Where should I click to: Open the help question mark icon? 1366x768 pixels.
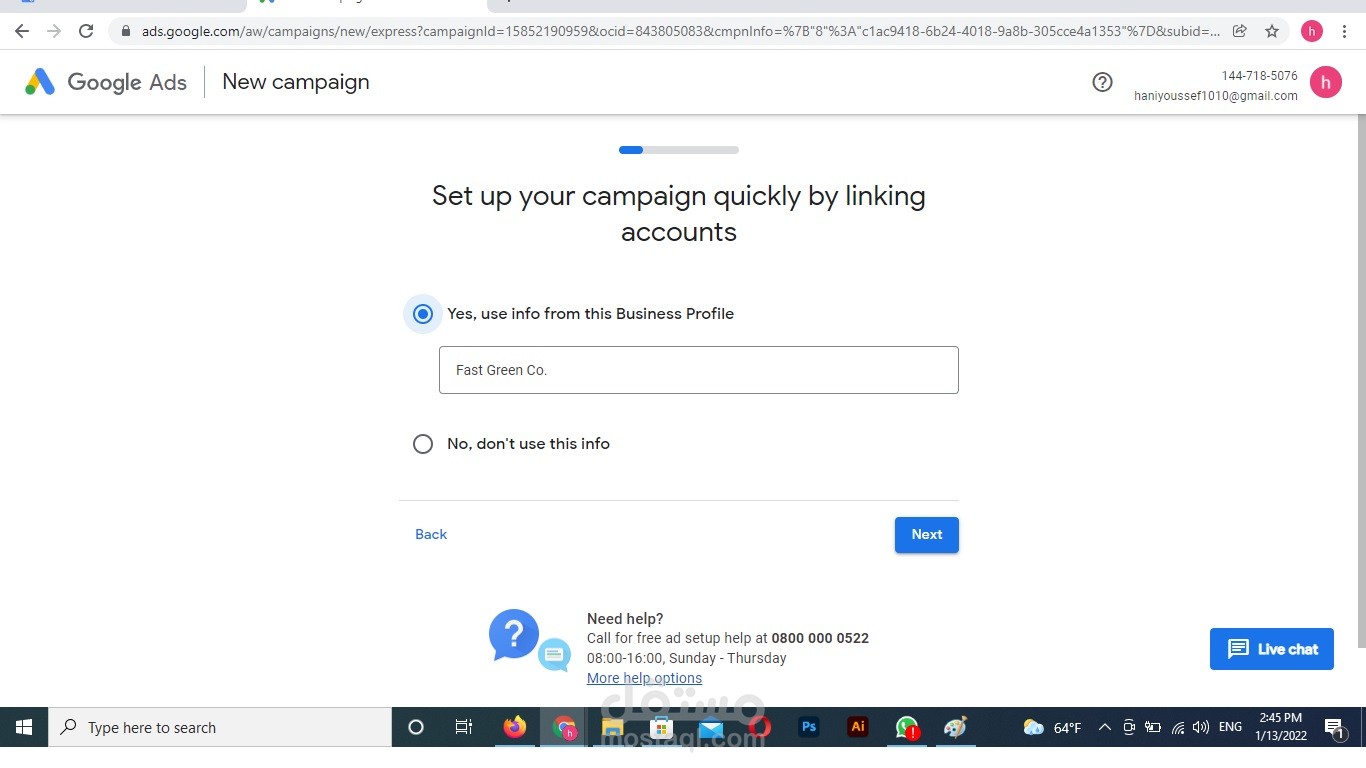click(1102, 82)
